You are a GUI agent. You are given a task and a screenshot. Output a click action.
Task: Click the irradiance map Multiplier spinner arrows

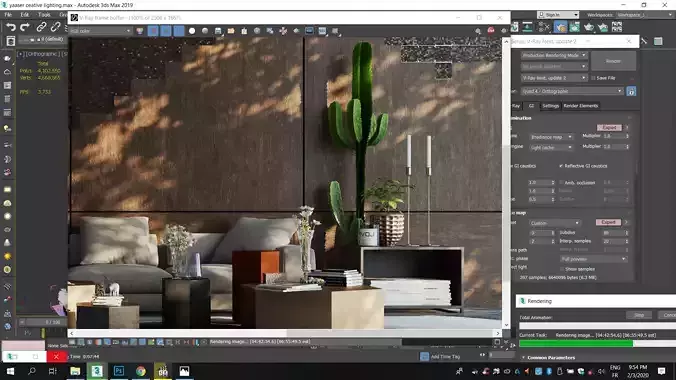pos(627,136)
